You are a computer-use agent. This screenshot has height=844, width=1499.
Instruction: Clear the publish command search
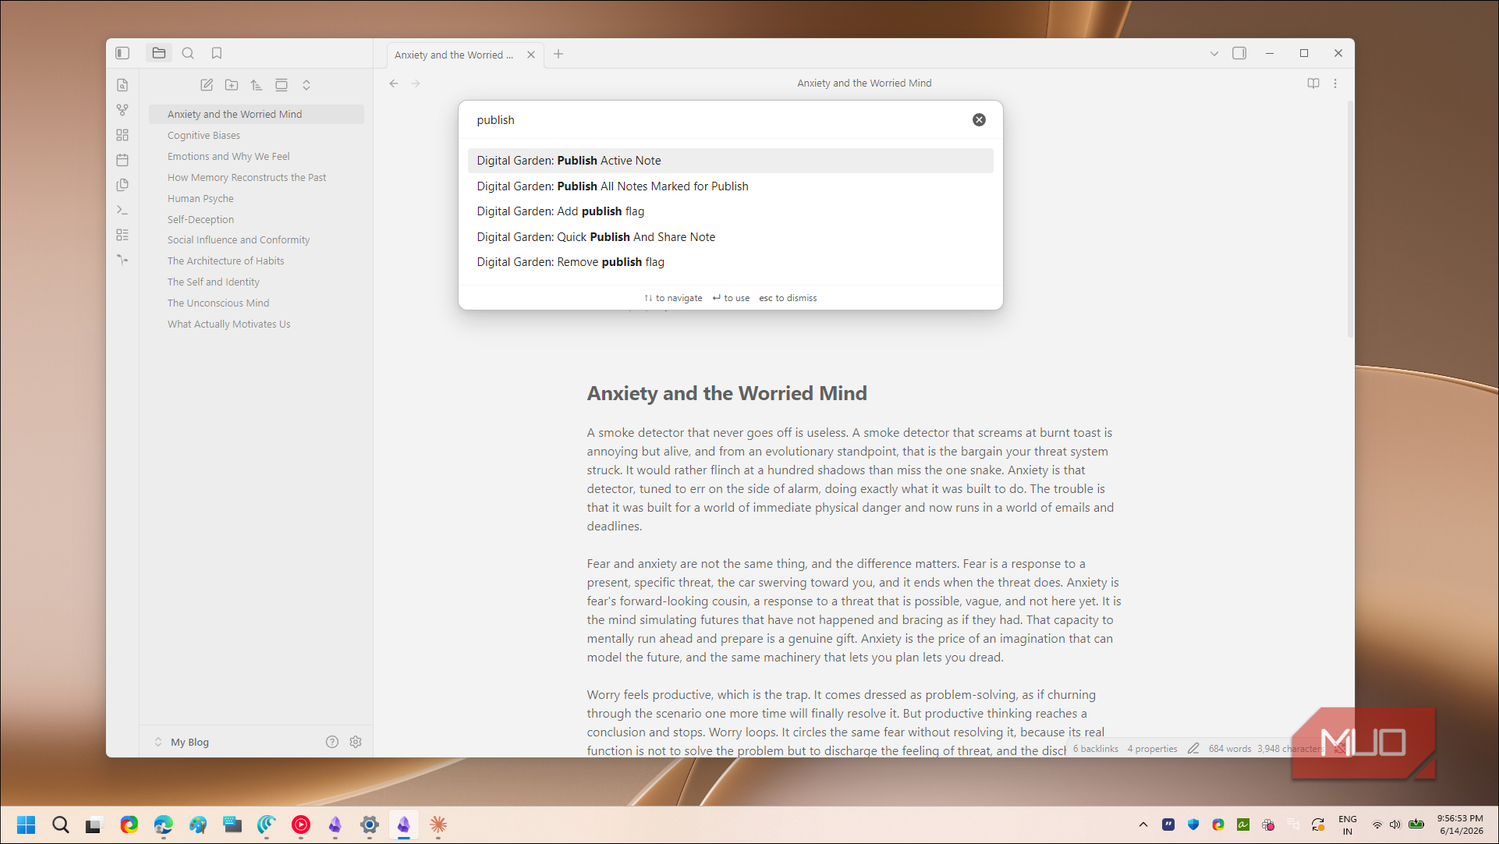[979, 120]
